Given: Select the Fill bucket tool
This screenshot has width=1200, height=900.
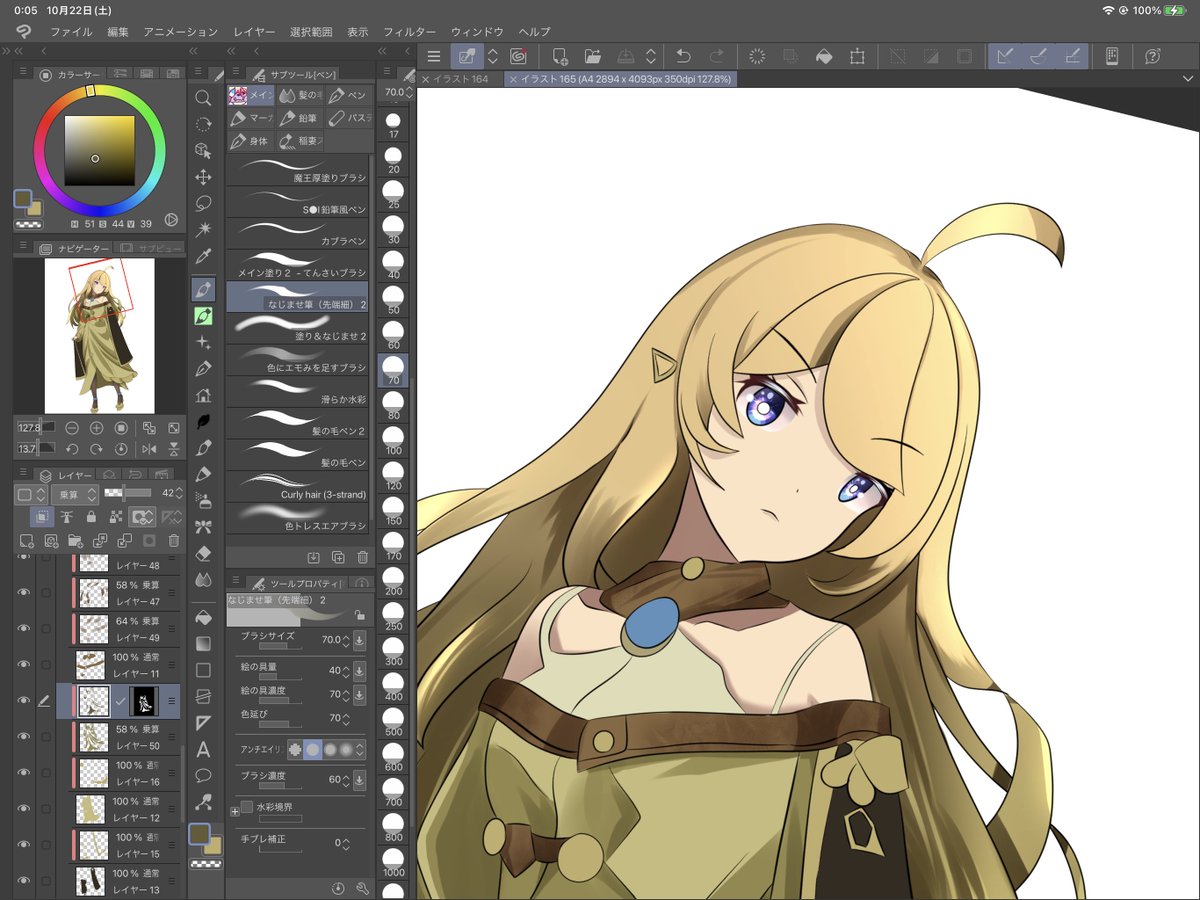Looking at the screenshot, I should click(x=203, y=617).
